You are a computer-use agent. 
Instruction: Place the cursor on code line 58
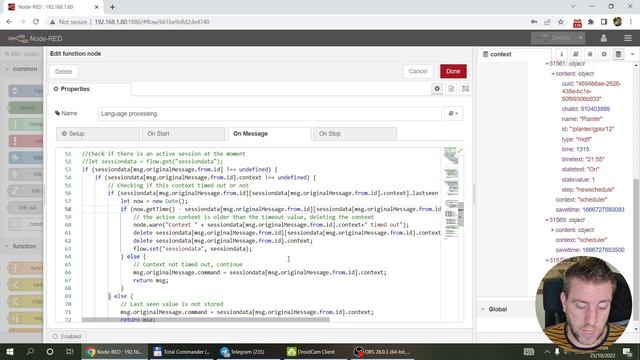tap(261, 209)
